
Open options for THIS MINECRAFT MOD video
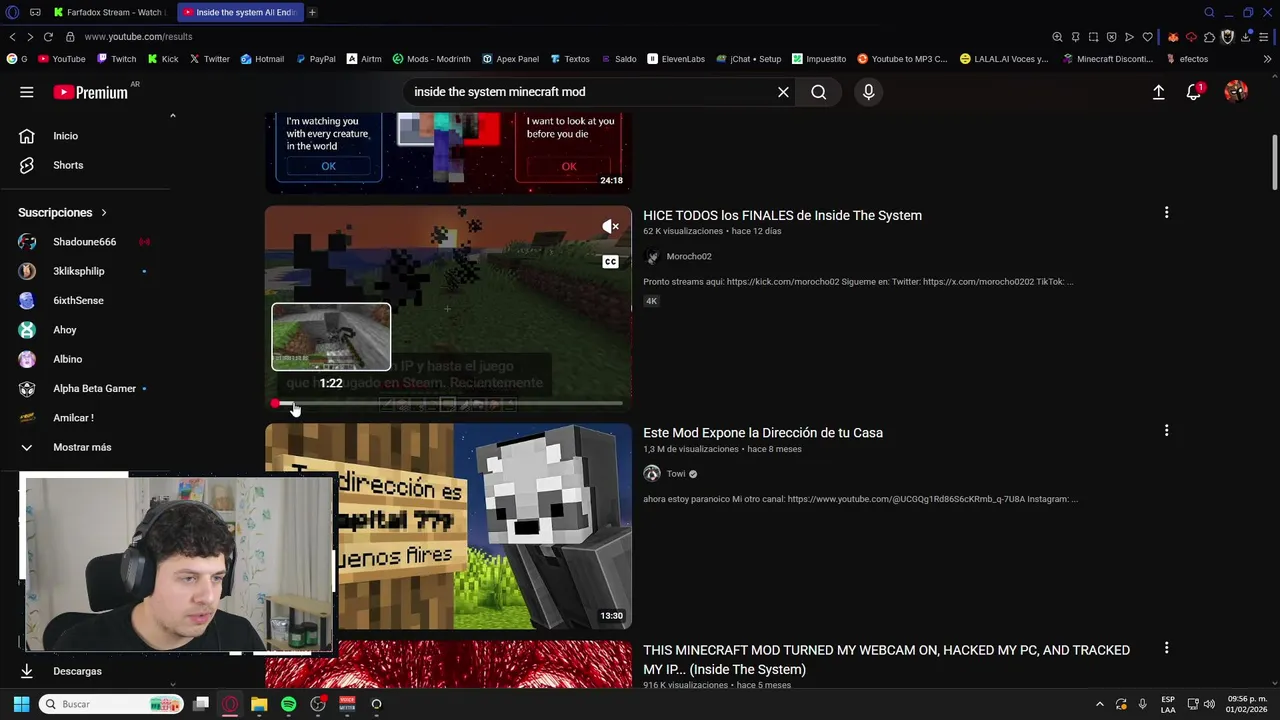[1166, 648]
